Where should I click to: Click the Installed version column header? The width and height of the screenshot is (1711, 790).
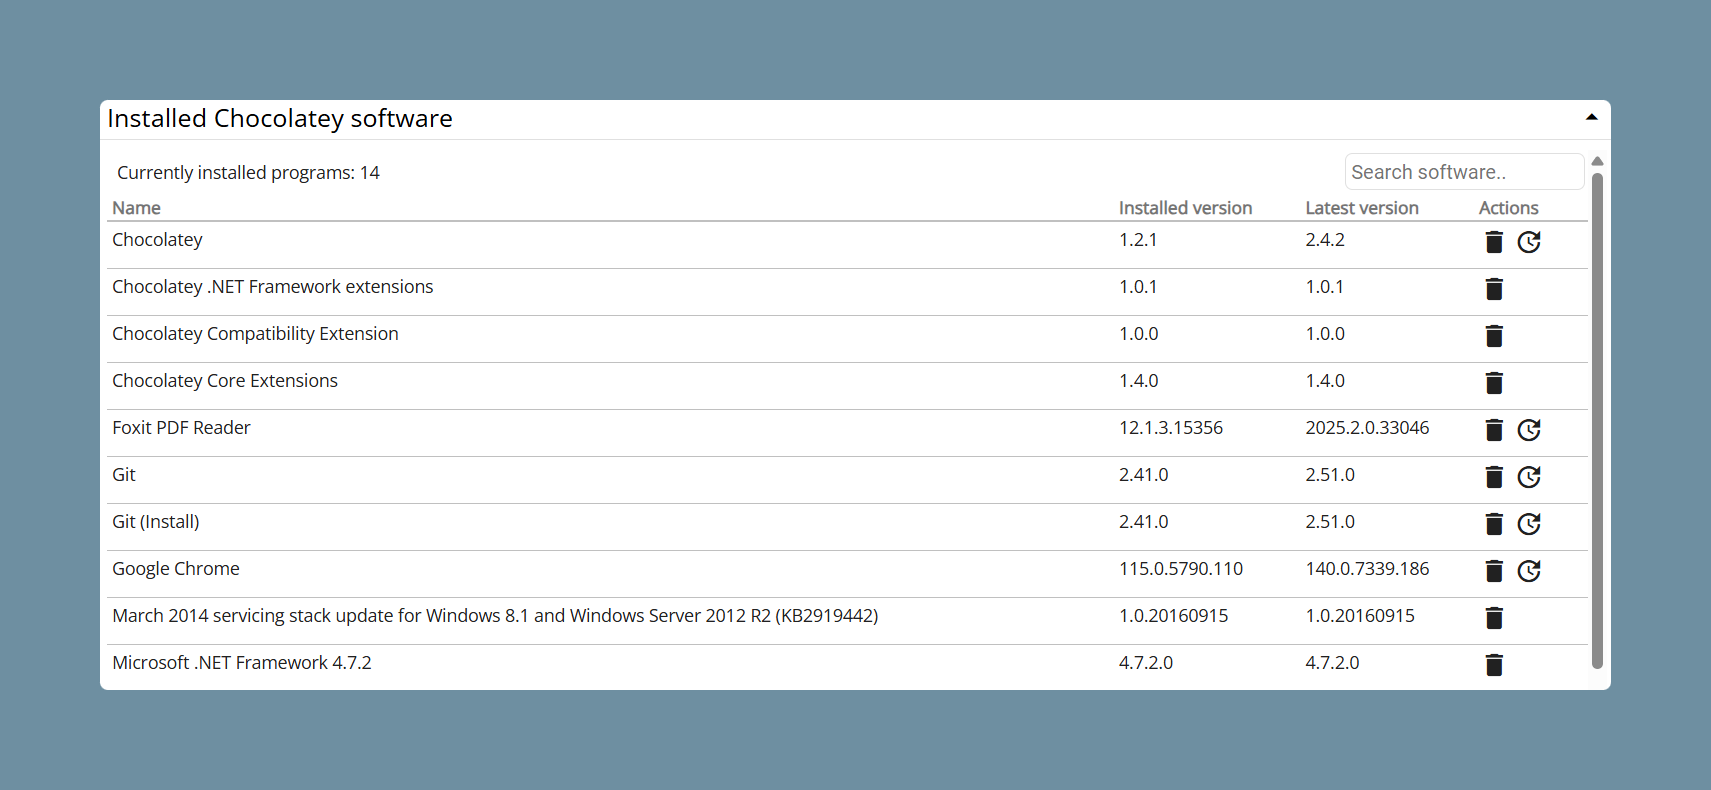[1185, 208]
